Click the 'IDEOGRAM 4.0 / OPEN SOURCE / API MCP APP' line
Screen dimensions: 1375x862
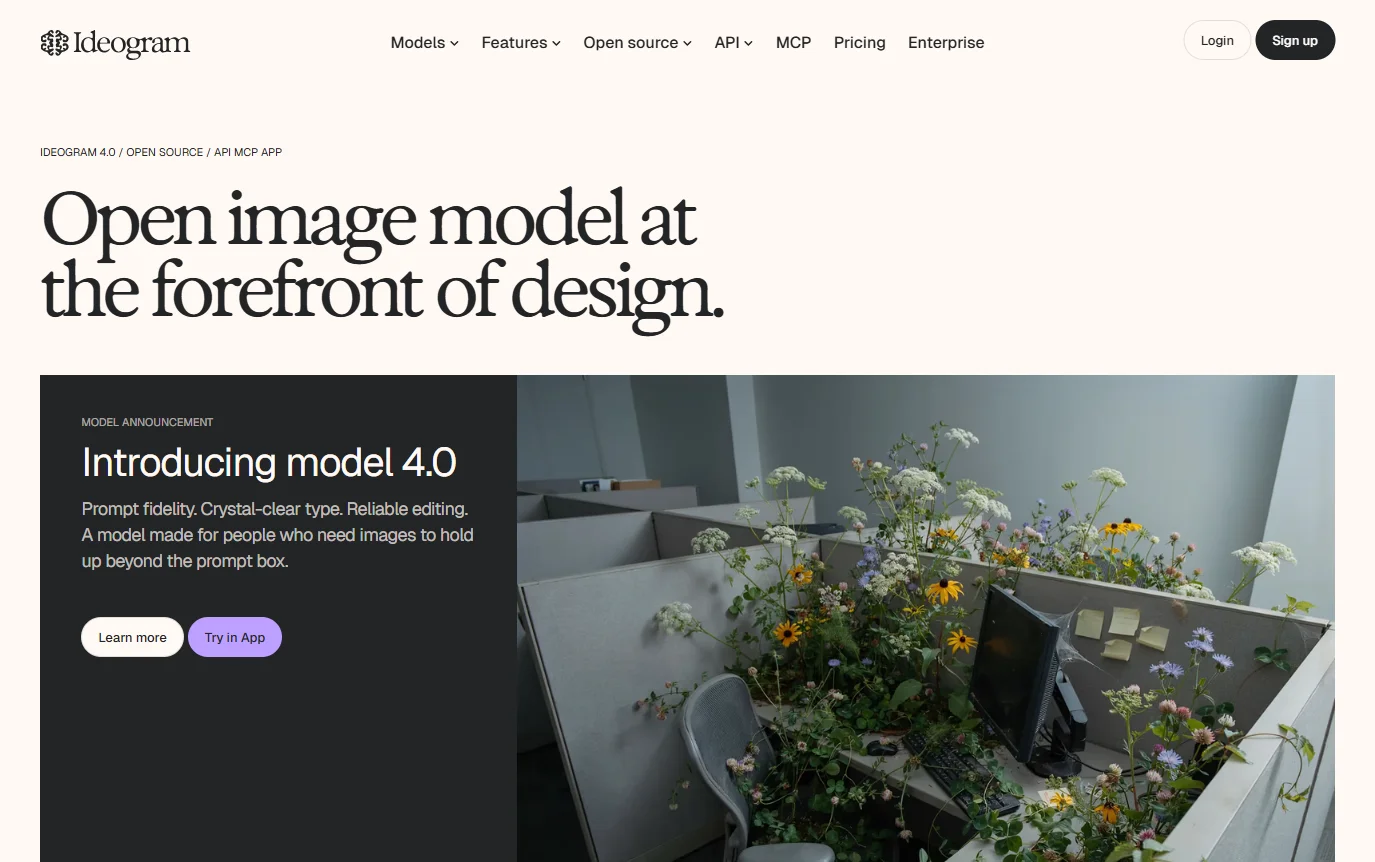pyautogui.click(x=161, y=152)
